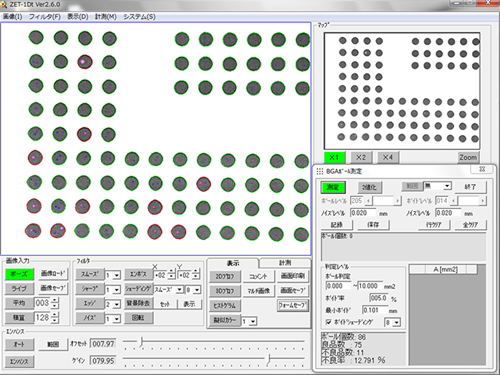Open the 2Dプロファイル profile view

[224, 276]
